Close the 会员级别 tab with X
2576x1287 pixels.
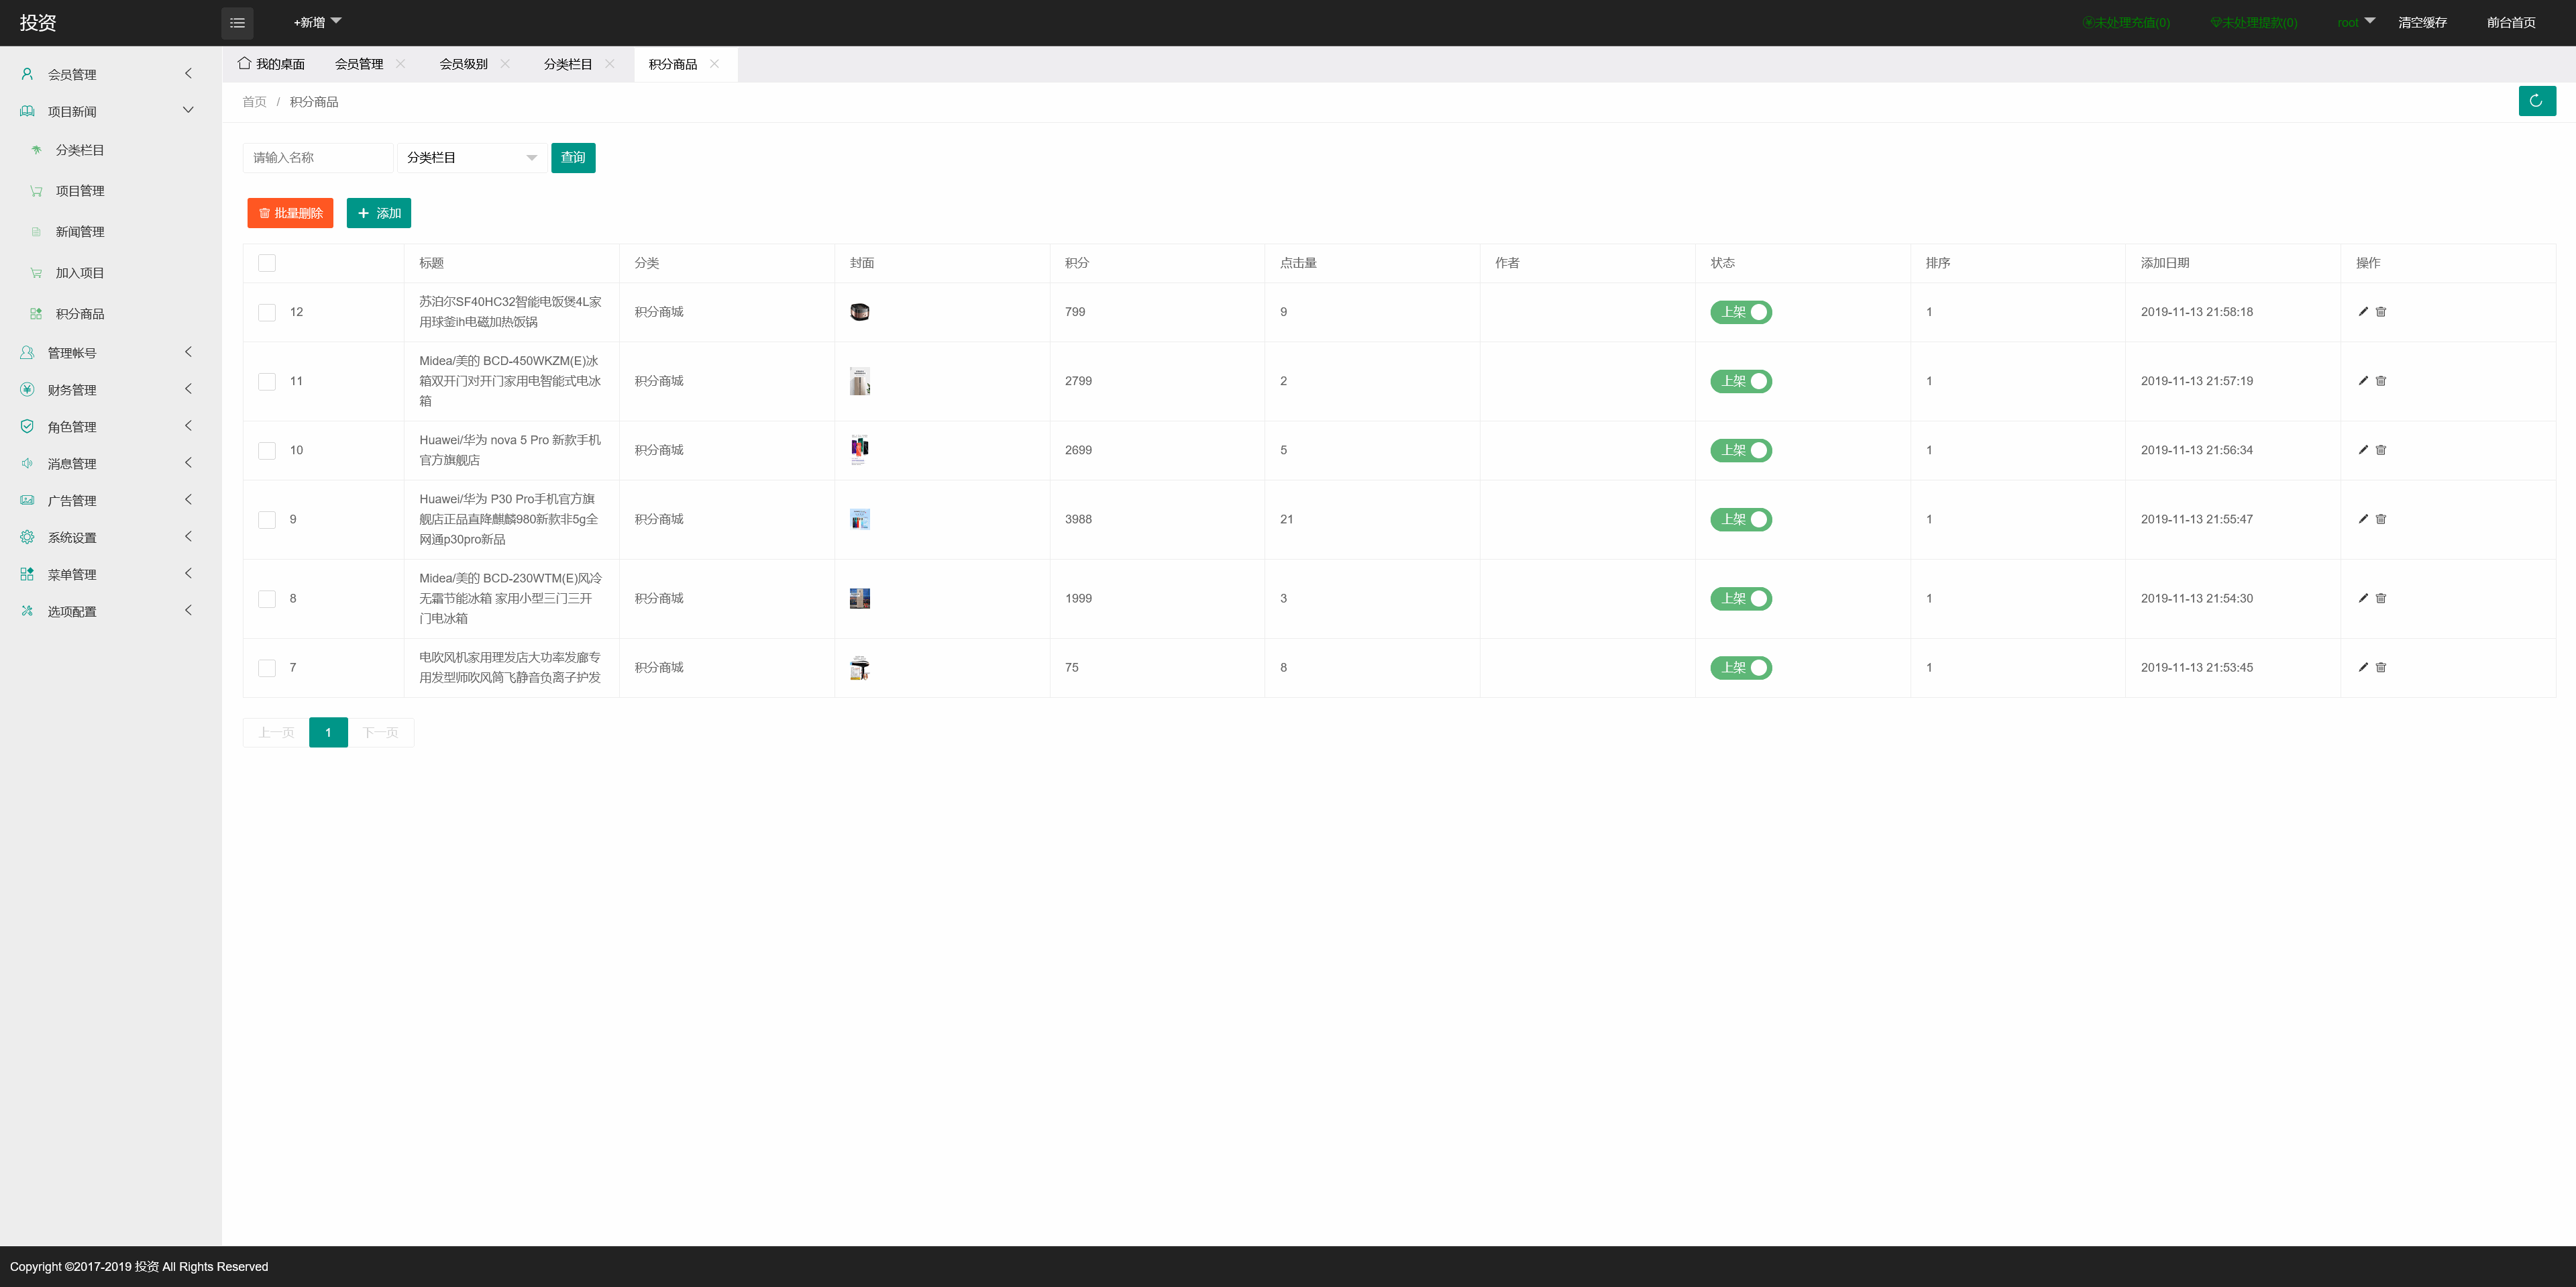click(x=505, y=64)
